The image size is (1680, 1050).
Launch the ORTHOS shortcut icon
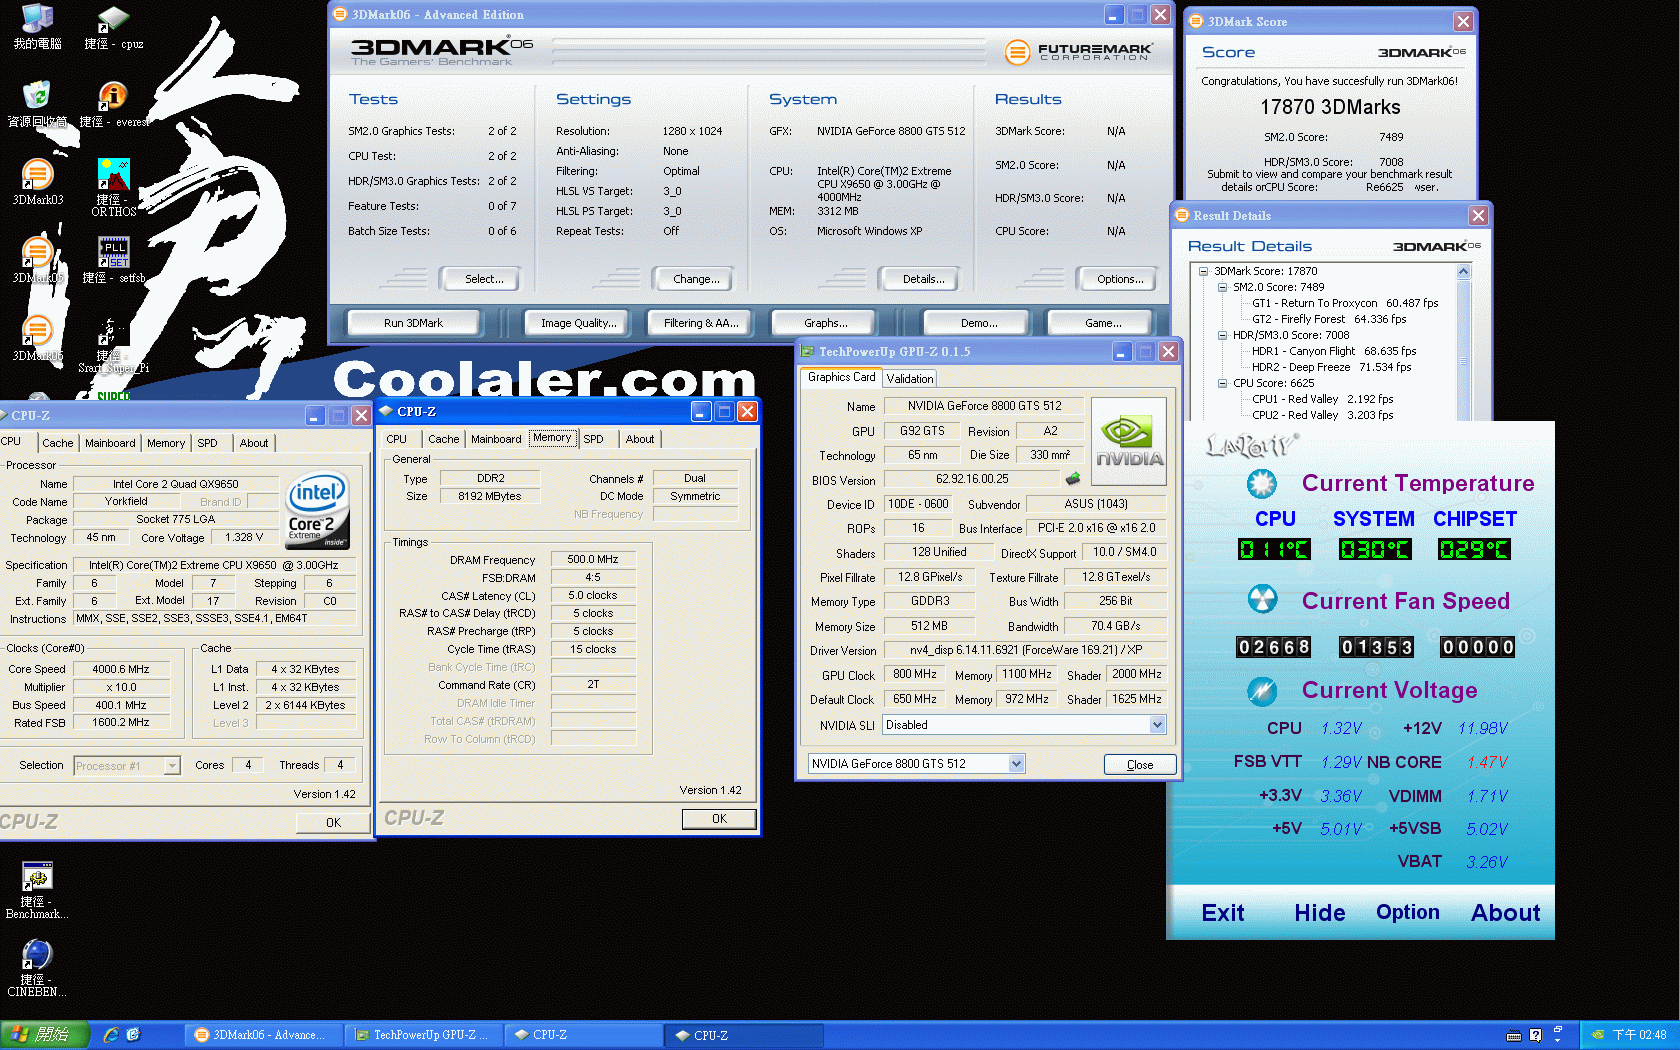pyautogui.click(x=113, y=188)
